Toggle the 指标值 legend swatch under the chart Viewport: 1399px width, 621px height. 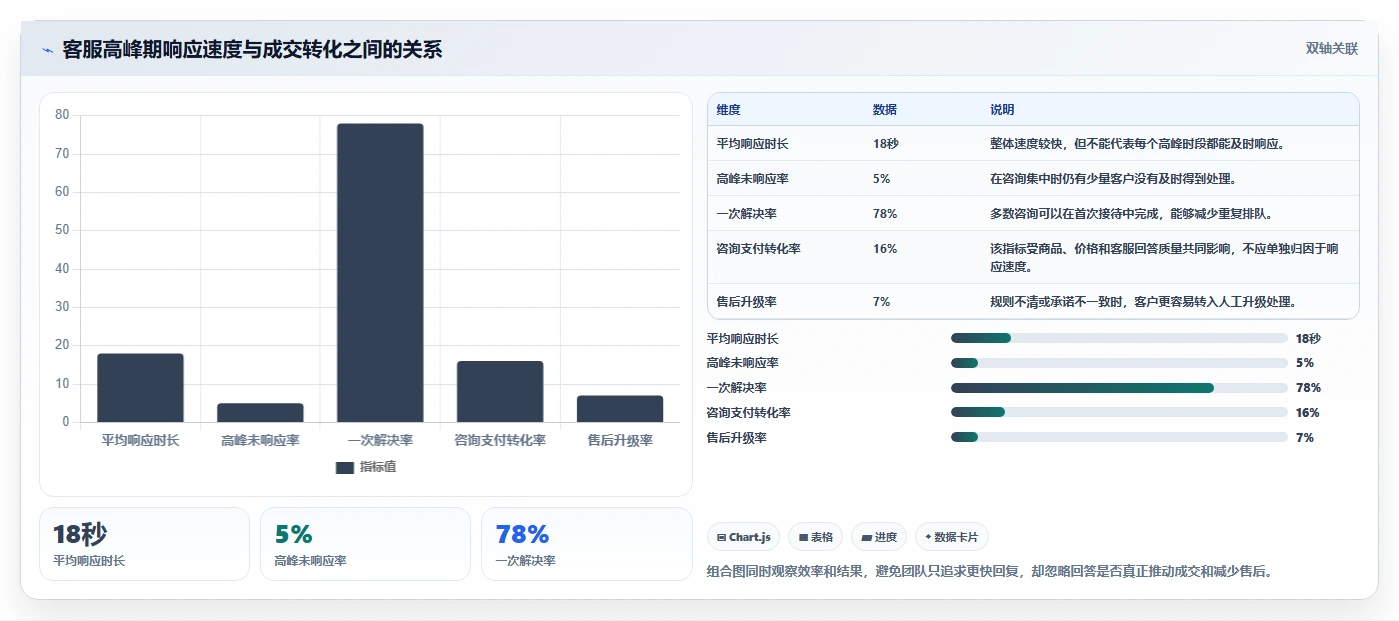(x=345, y=468)
